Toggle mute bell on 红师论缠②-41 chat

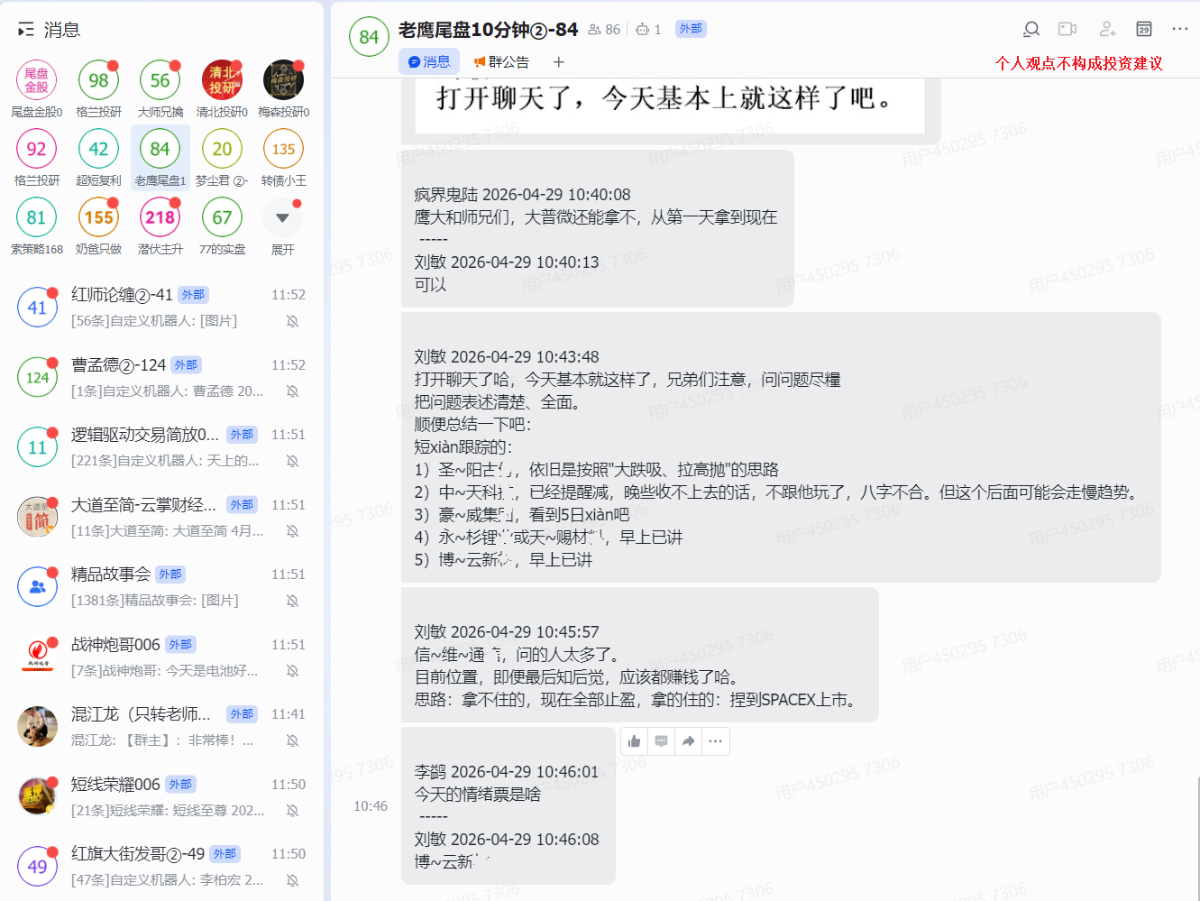click(292, 321)
